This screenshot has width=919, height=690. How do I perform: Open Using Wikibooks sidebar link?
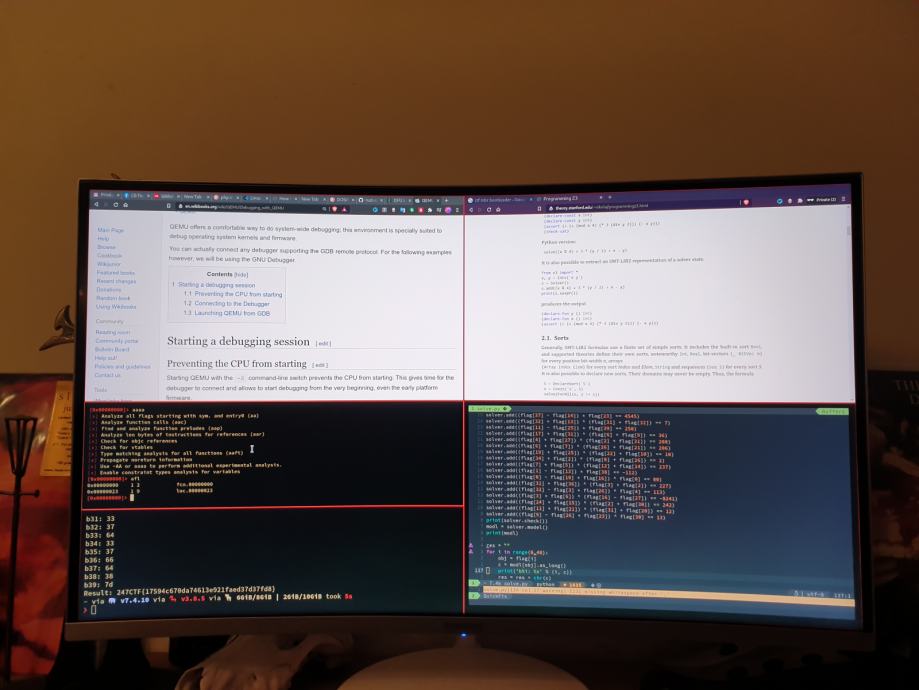click(115, 307)
